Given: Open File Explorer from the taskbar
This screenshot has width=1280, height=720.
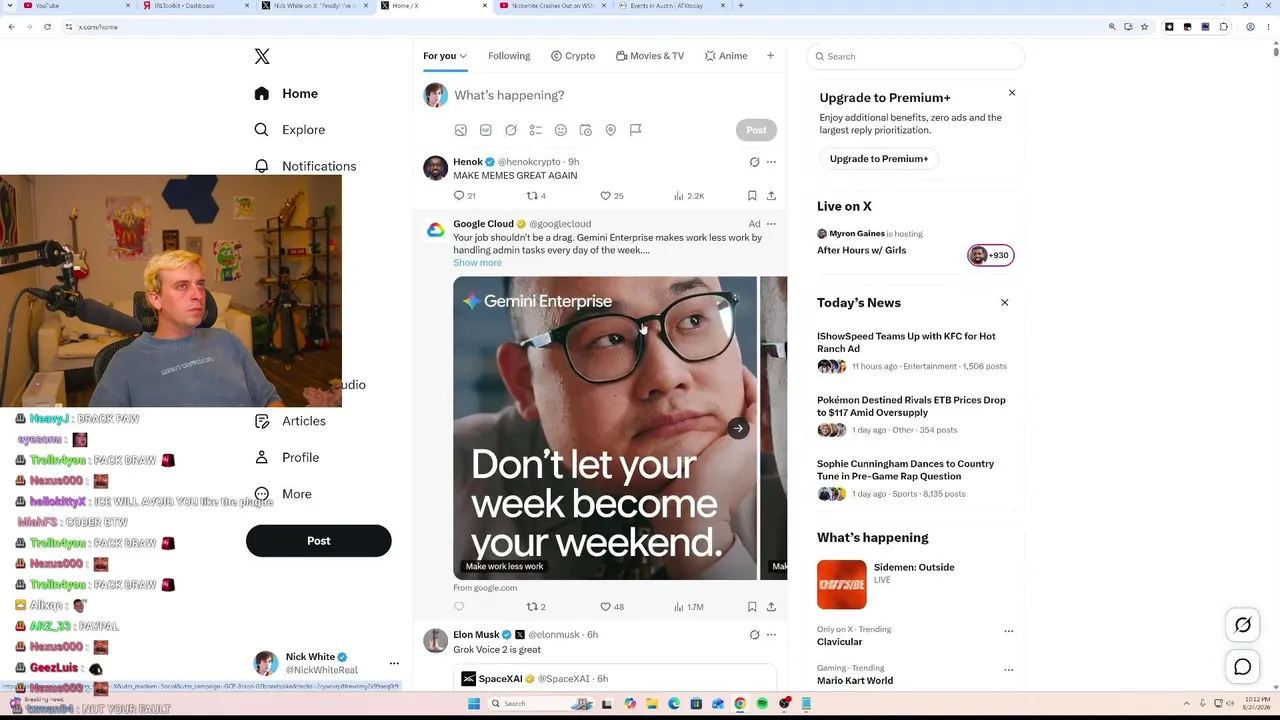Looking at the screenshot, I should pyautogui.click(x=652, y=704).
